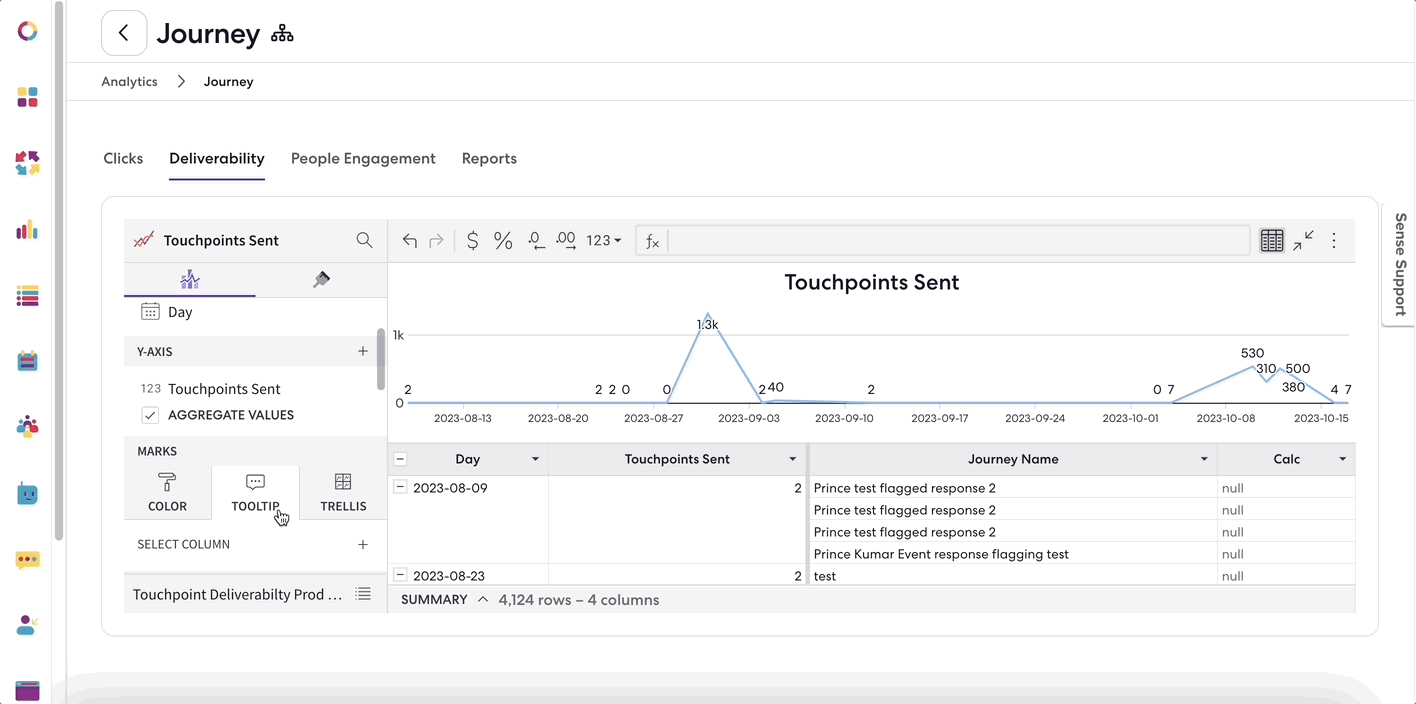Click the line chart icon beside the Touchpoints Sent heading
This screenshot has height=704, width=1416.
click(x=144, y=240)
